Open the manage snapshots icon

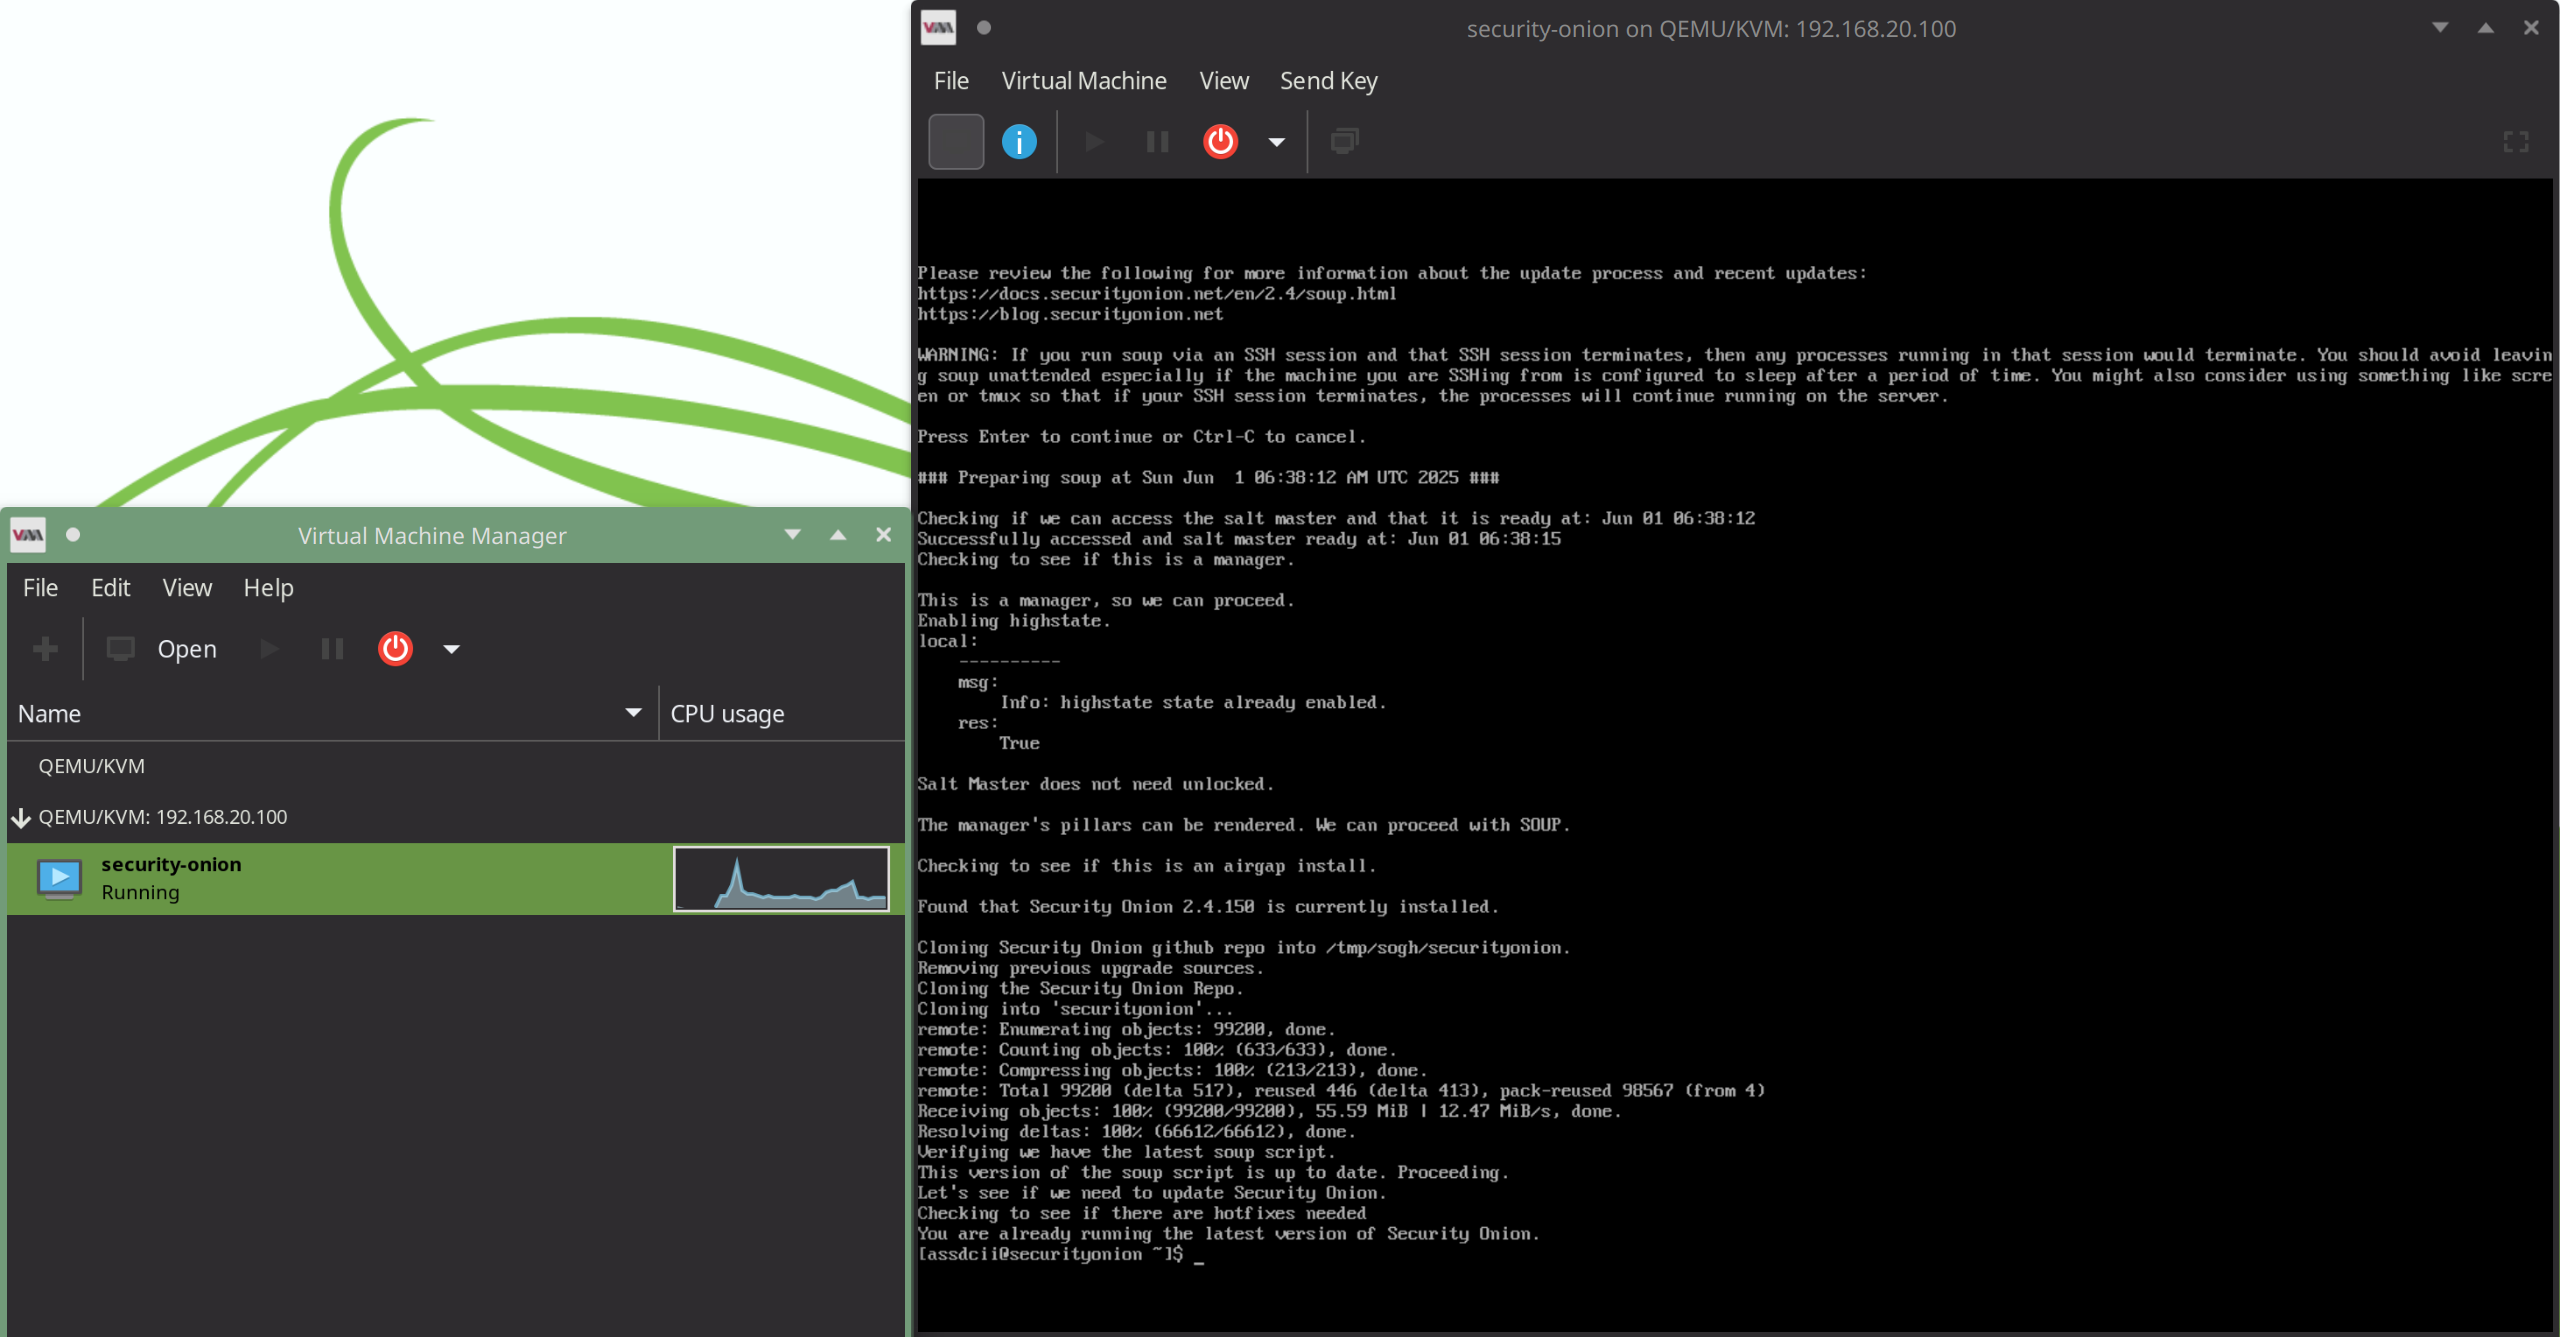point(1344,142)
